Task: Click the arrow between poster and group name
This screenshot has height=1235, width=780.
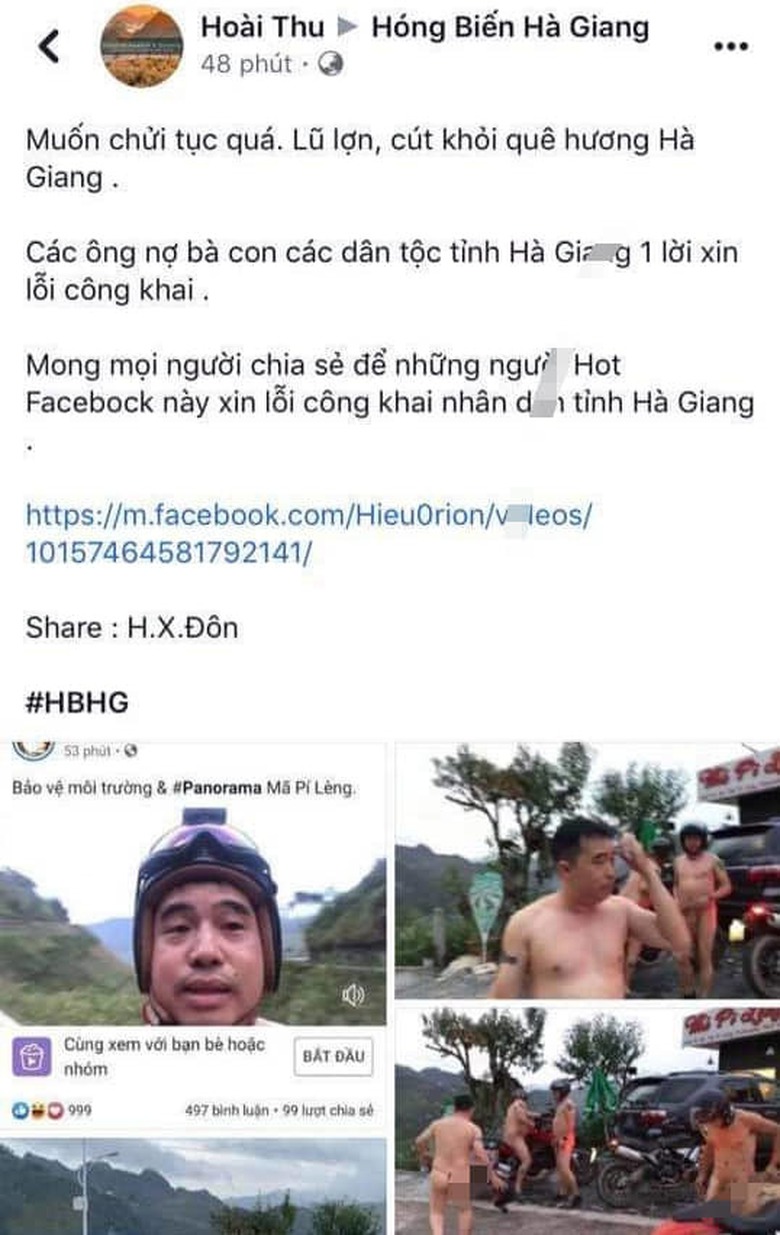Action: (348, 27)
